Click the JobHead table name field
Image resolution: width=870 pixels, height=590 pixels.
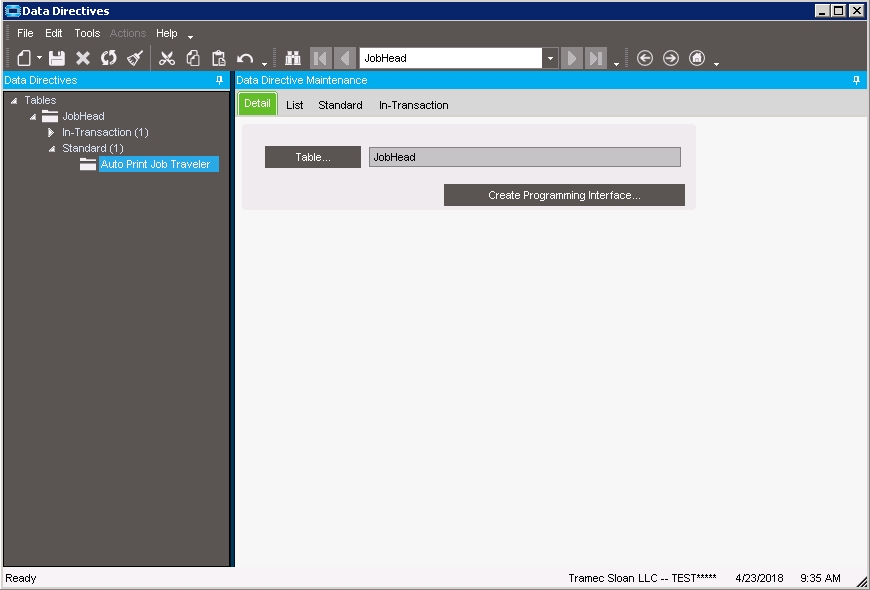coord(525,157)
